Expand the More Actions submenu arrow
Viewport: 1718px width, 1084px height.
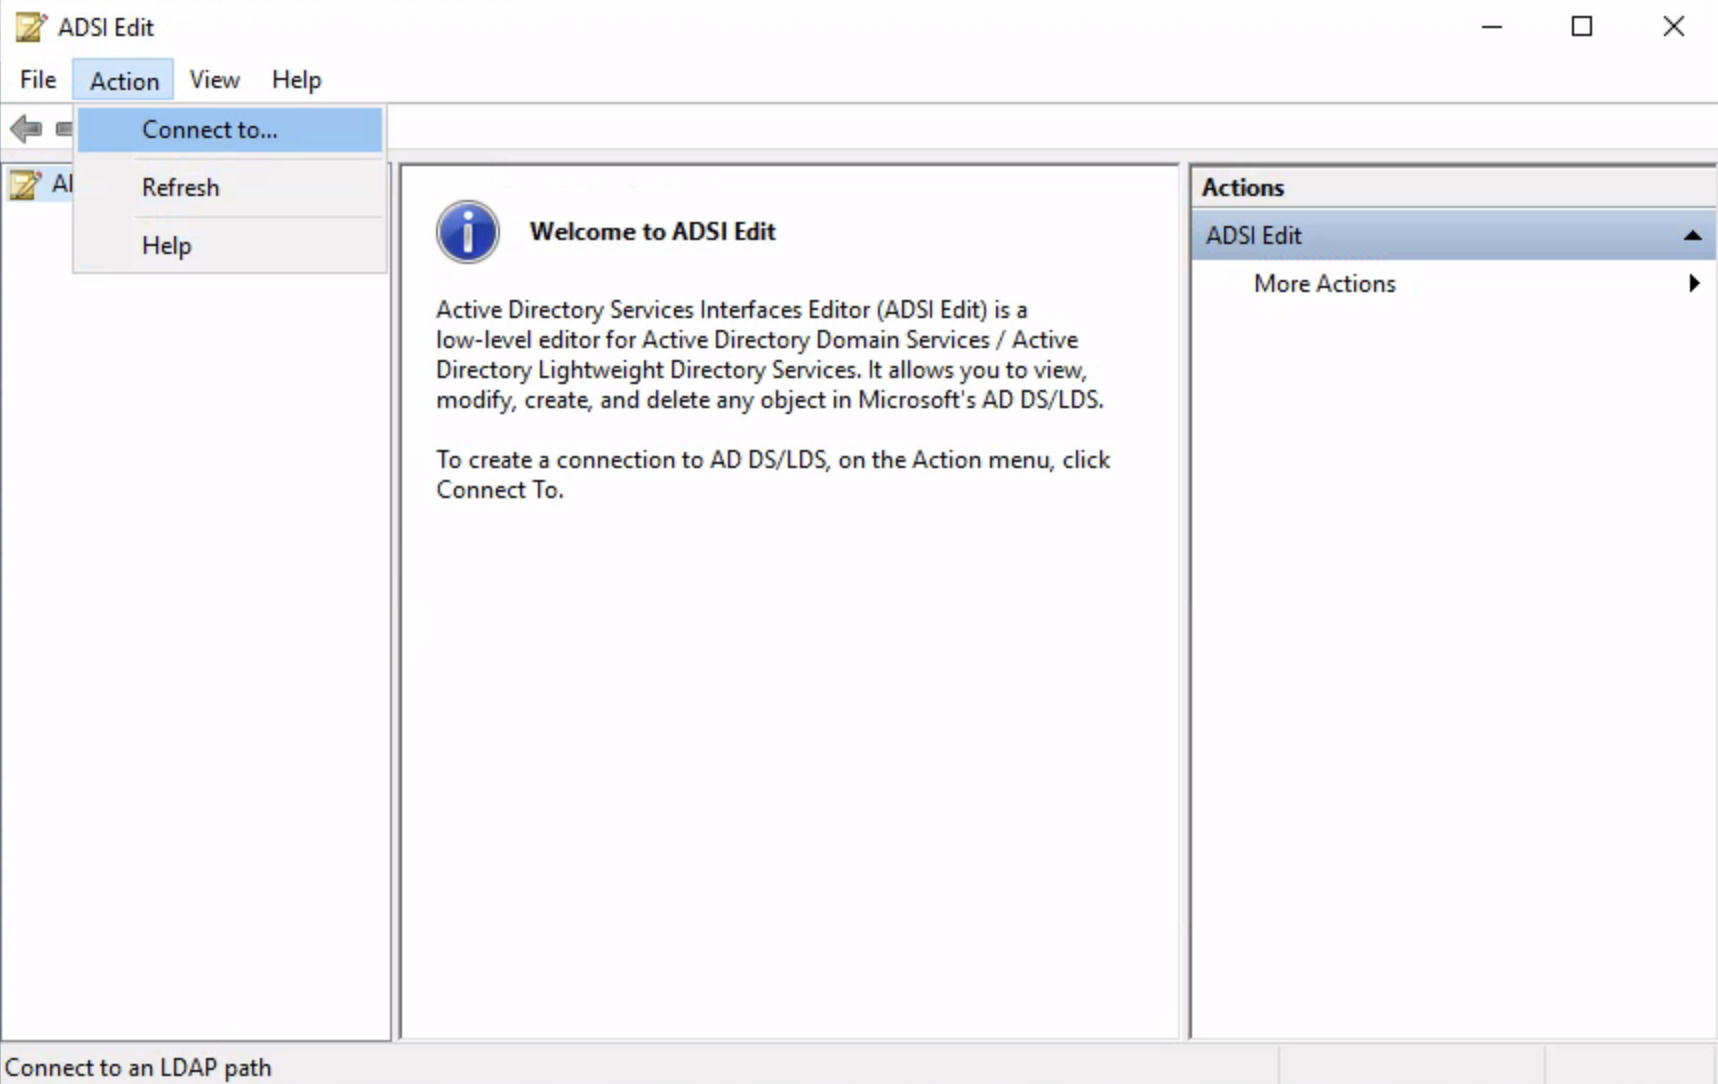(x=1694, y=284)
